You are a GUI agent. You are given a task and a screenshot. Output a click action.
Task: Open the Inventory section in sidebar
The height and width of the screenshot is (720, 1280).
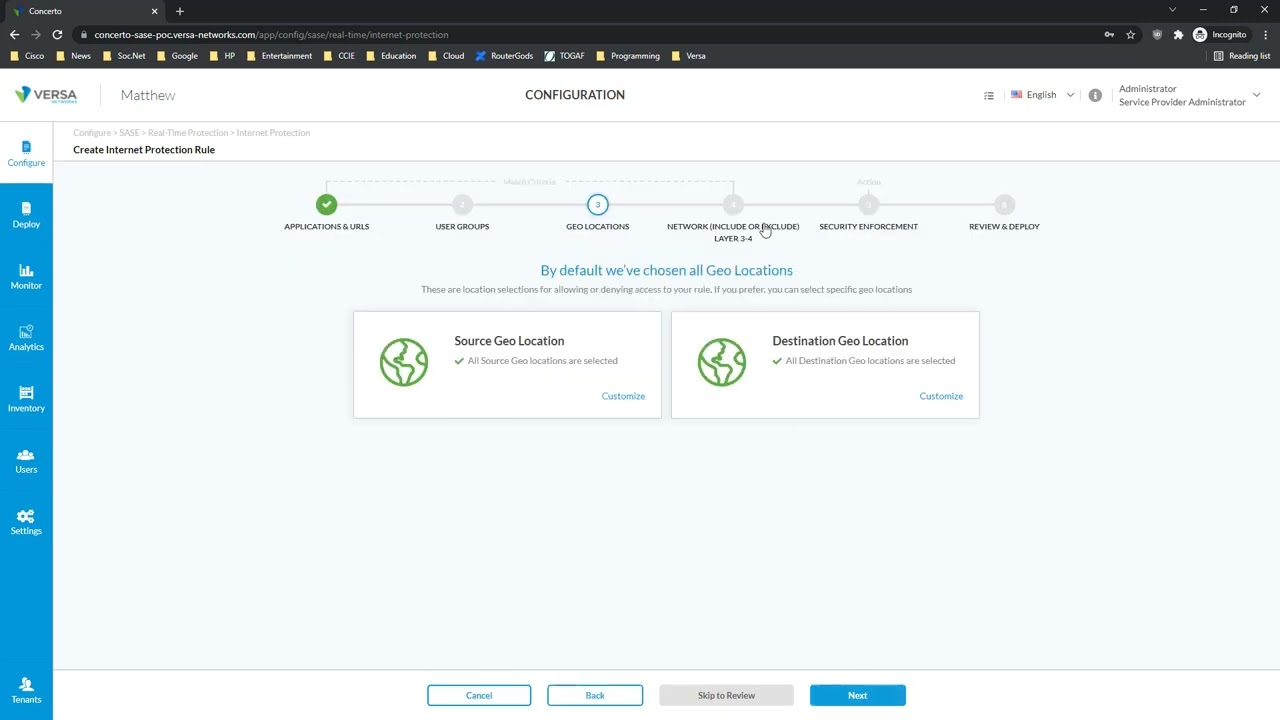[x=26, y=399]
